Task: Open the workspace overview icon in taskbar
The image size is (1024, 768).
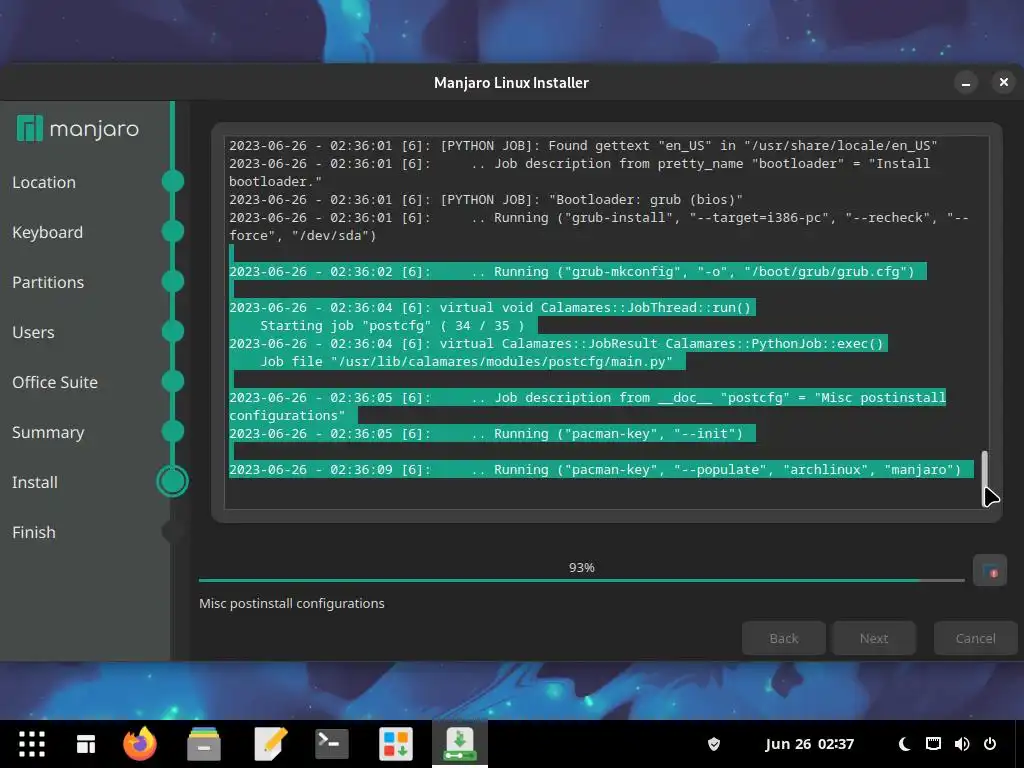Action: click(x=86, y=744)
